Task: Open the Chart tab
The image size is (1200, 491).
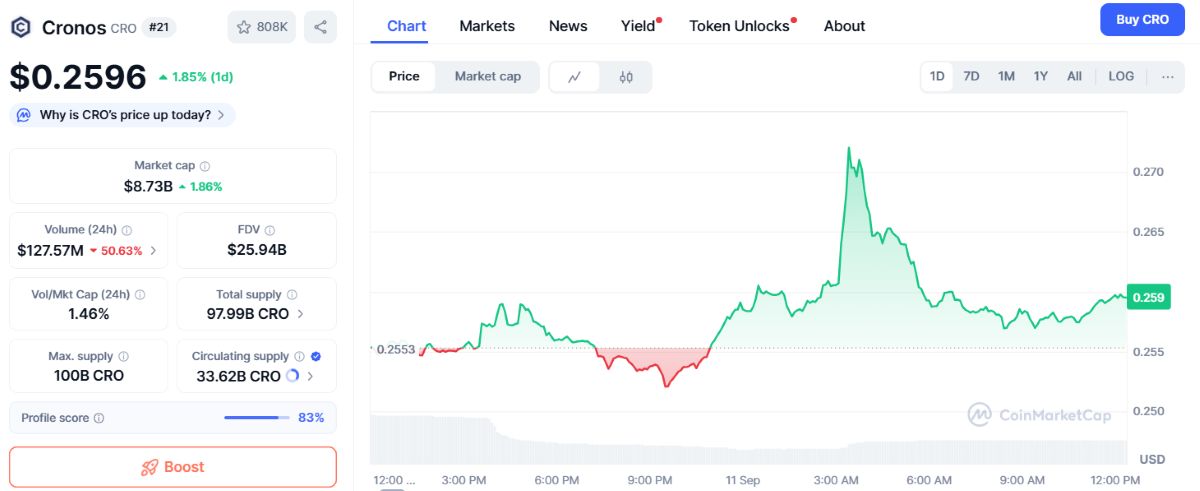Action: pyautogui.click(x=406, y=25)
